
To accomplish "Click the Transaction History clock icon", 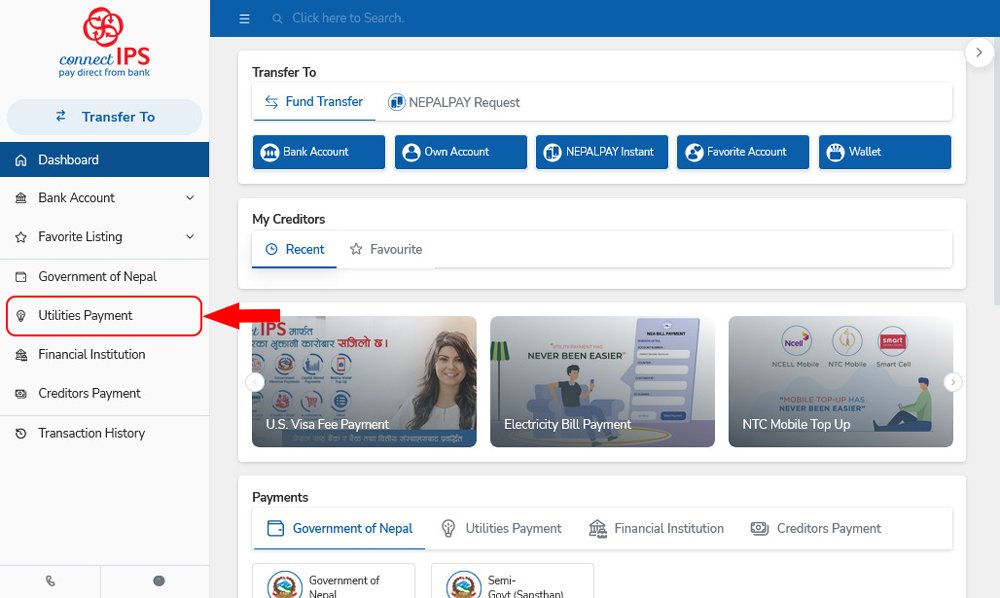I will (21, 434).
